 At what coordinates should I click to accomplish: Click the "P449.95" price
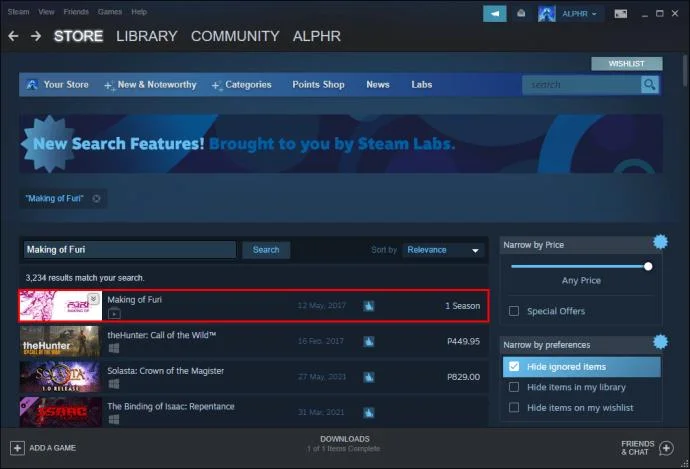[463, 341]
